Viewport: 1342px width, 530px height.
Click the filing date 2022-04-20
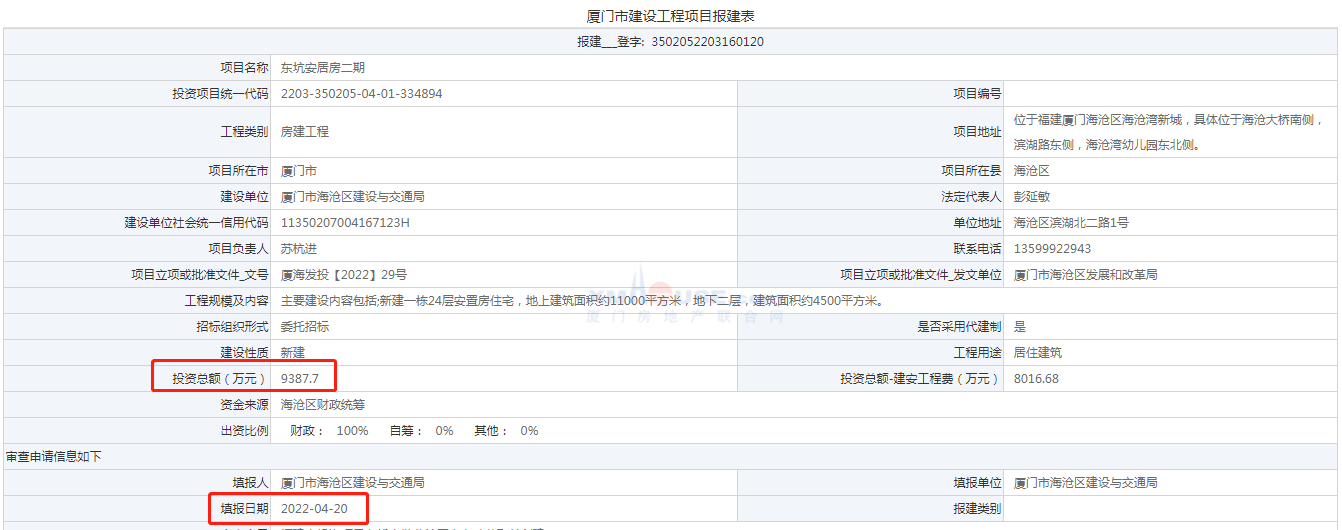point(314,509)
